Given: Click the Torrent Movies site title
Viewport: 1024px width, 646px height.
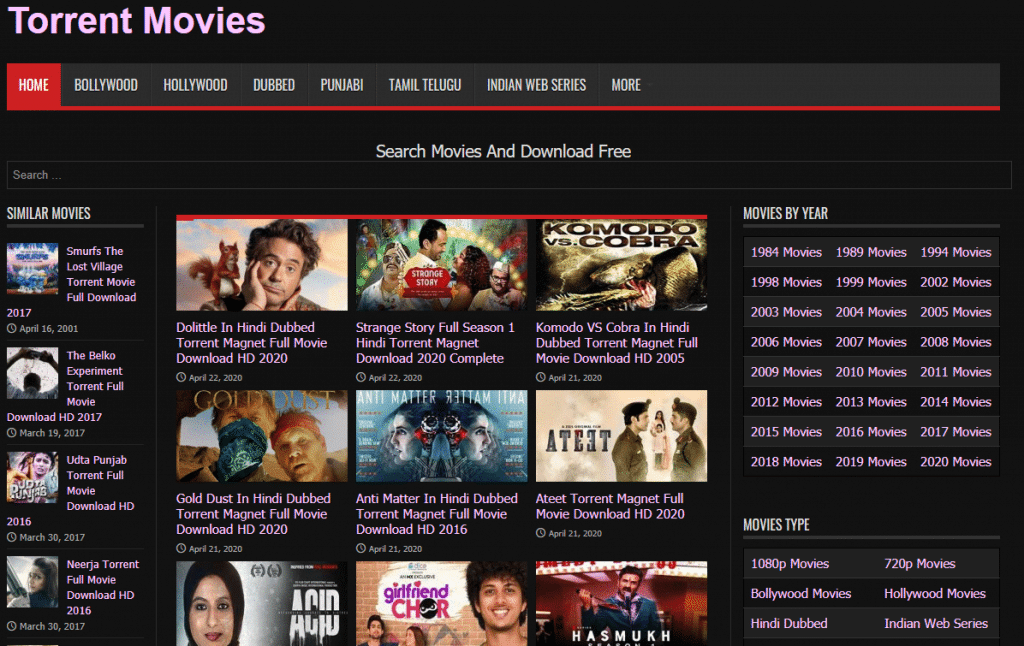Looking at the screenshot, I should 136,20.
